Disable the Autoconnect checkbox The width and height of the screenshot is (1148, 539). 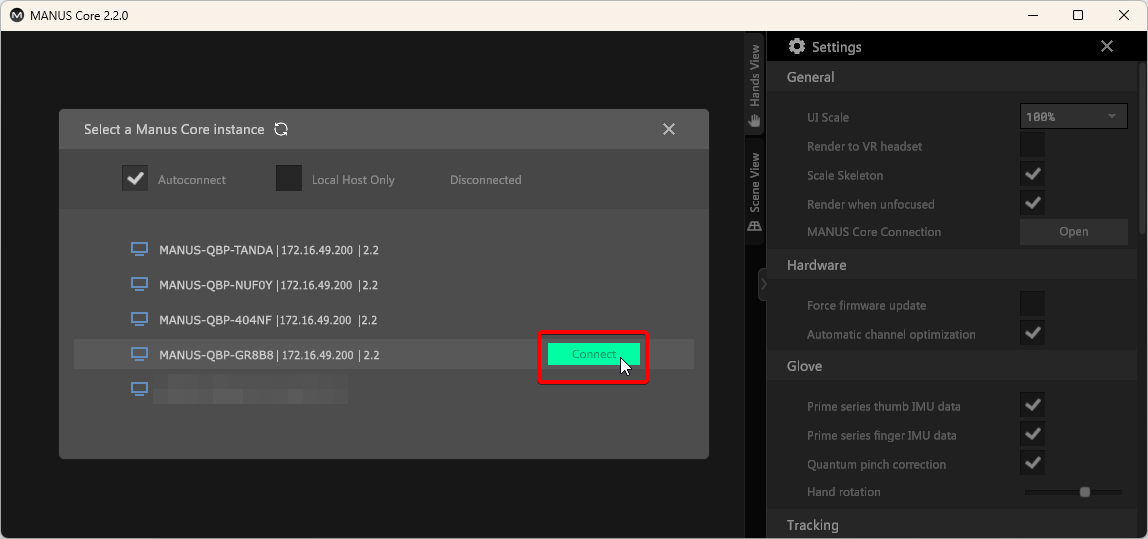pos(135,178)
